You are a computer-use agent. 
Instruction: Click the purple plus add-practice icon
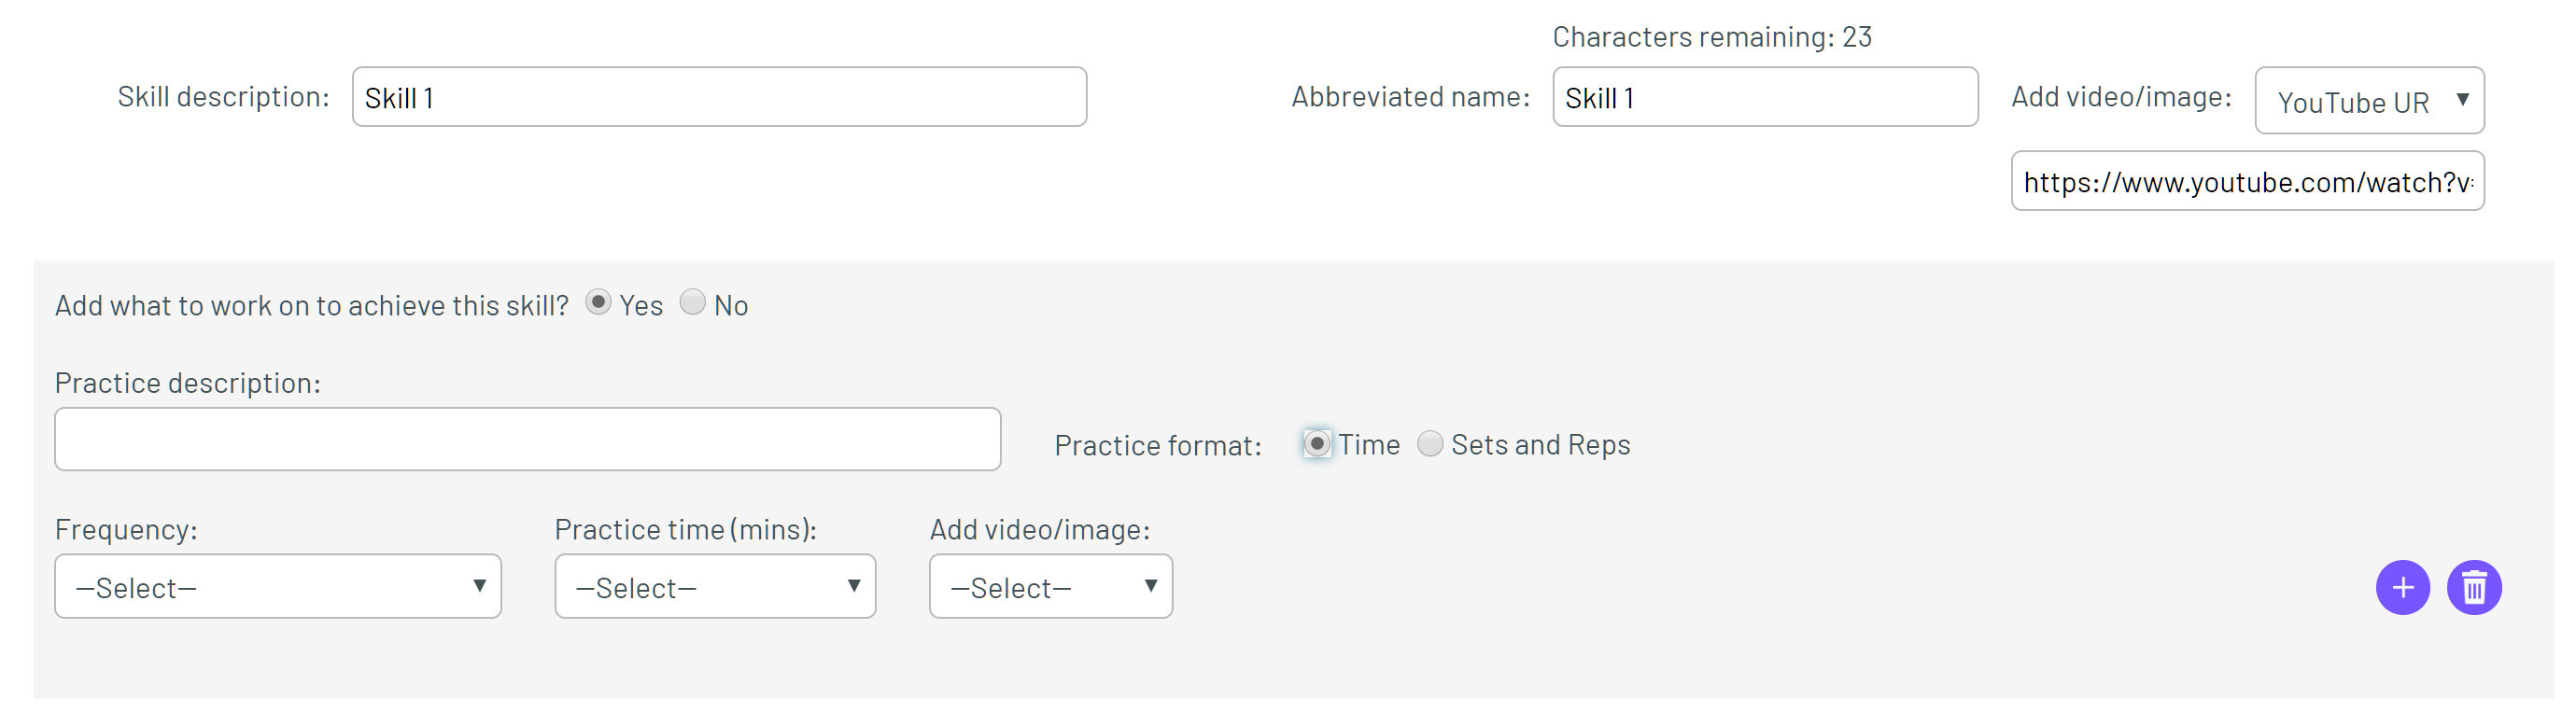tap(2402, 587)
